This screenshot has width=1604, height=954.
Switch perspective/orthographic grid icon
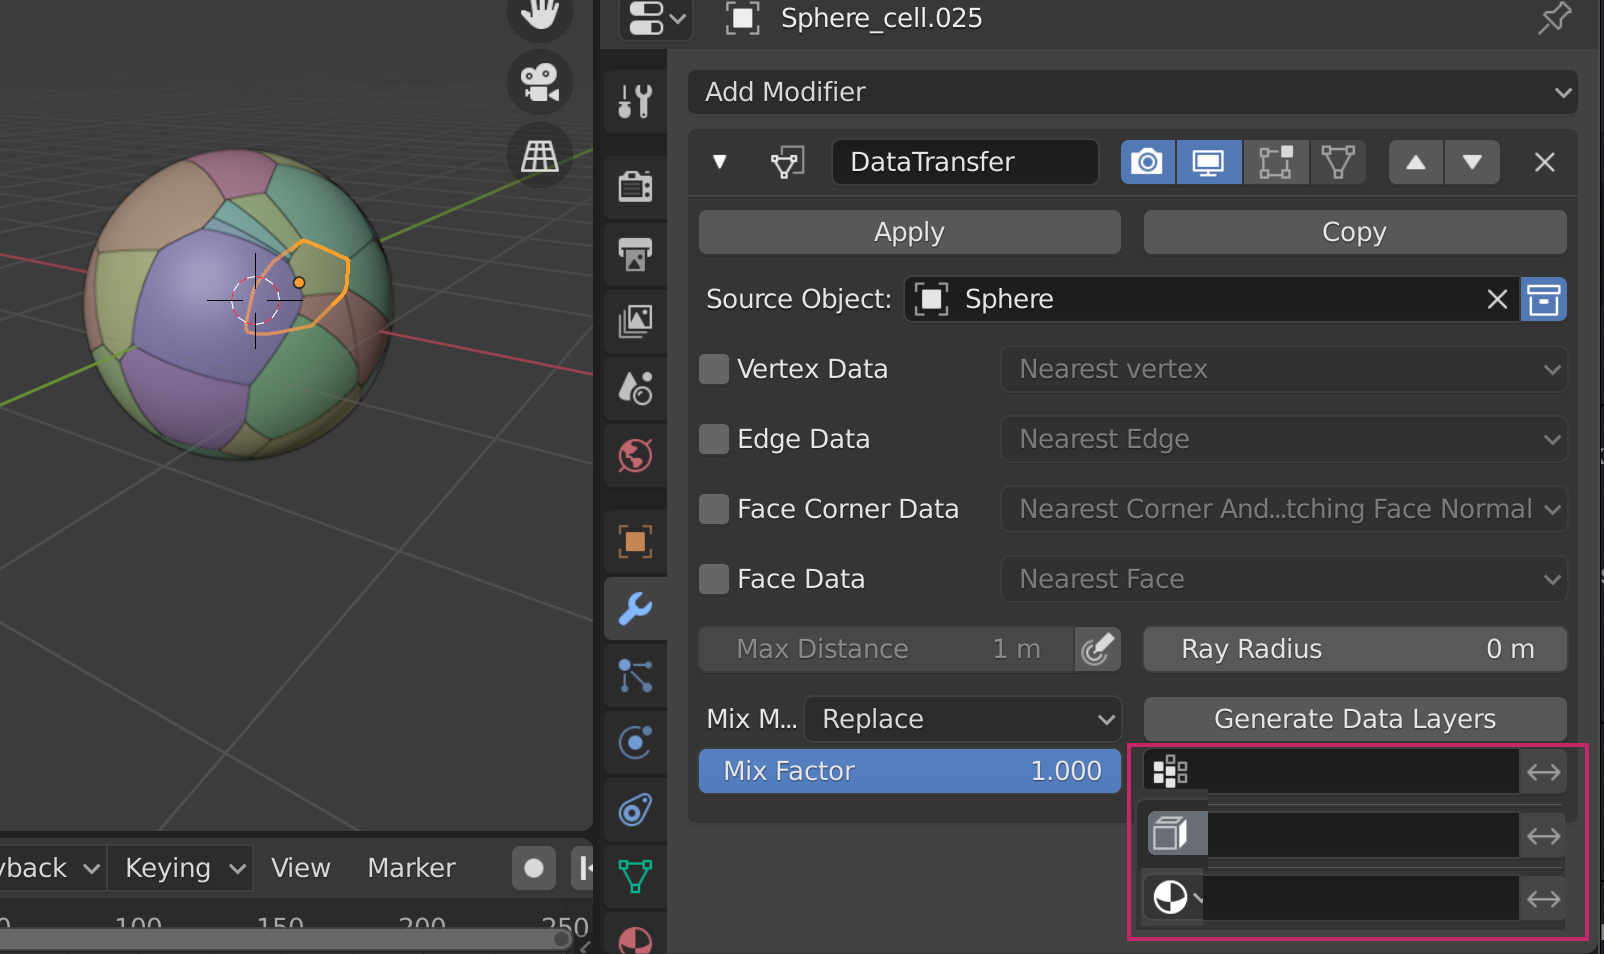[x=540, y=155]
